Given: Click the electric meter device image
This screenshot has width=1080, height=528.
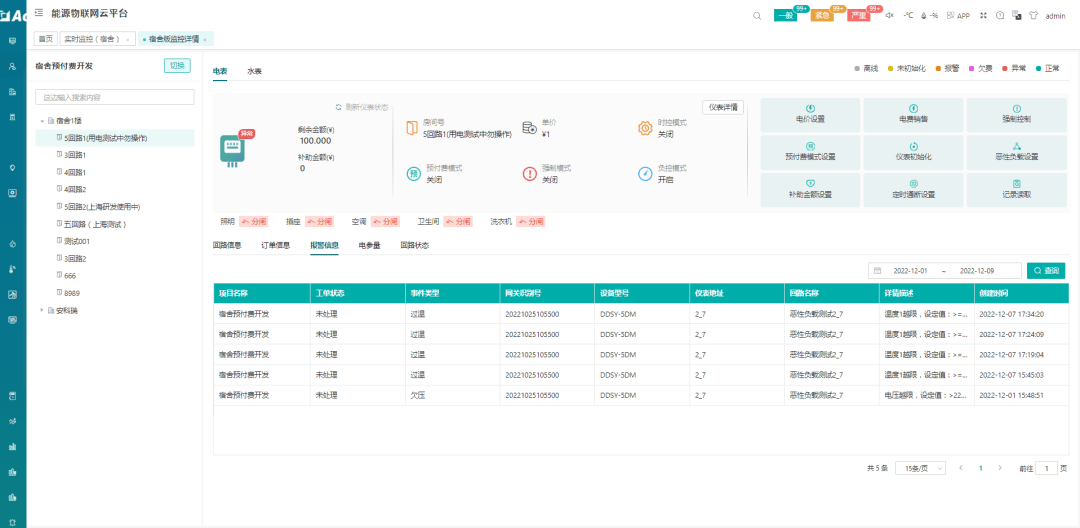Looking at the screenshot, I should [x=234, y=149].
